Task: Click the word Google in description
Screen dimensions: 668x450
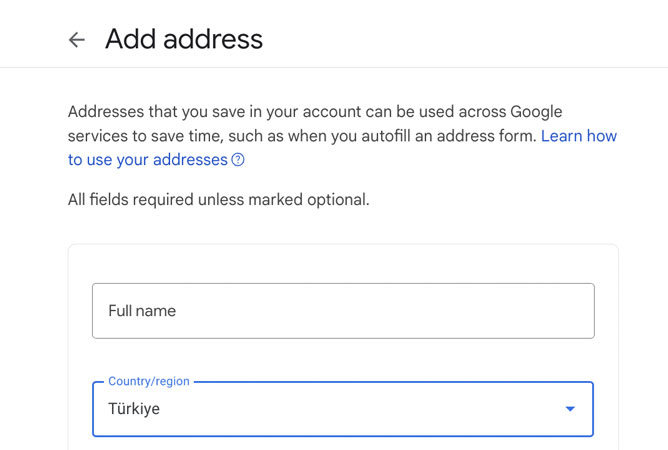Action: click(536, 111)
